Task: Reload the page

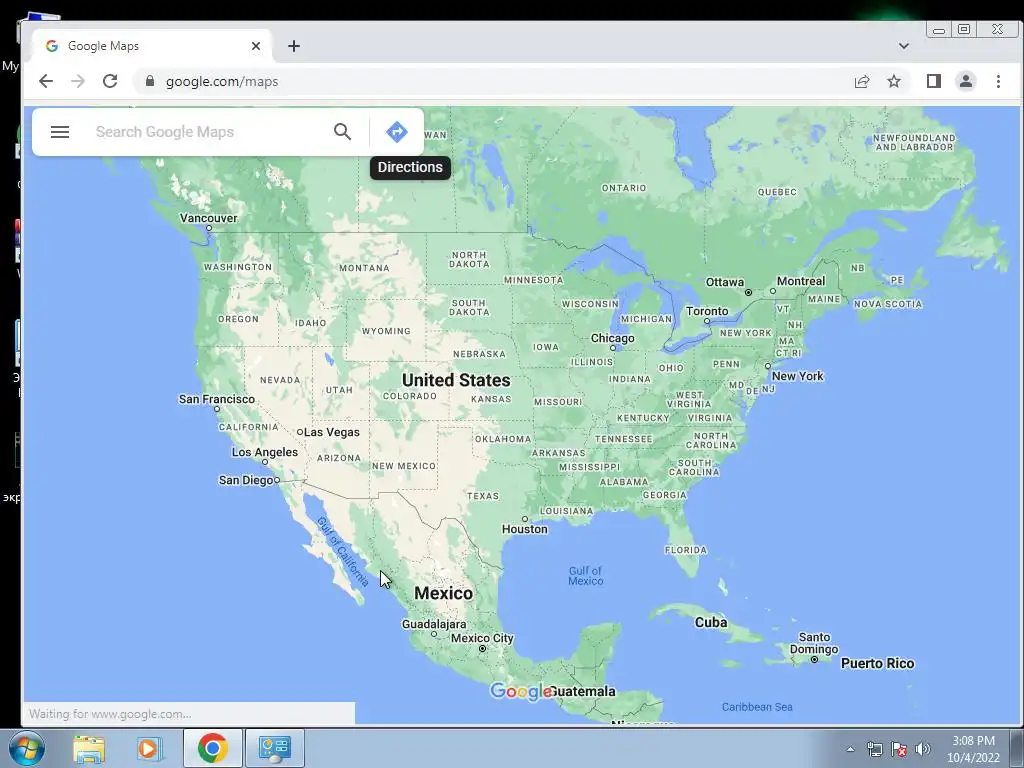Action: (110, 81)
